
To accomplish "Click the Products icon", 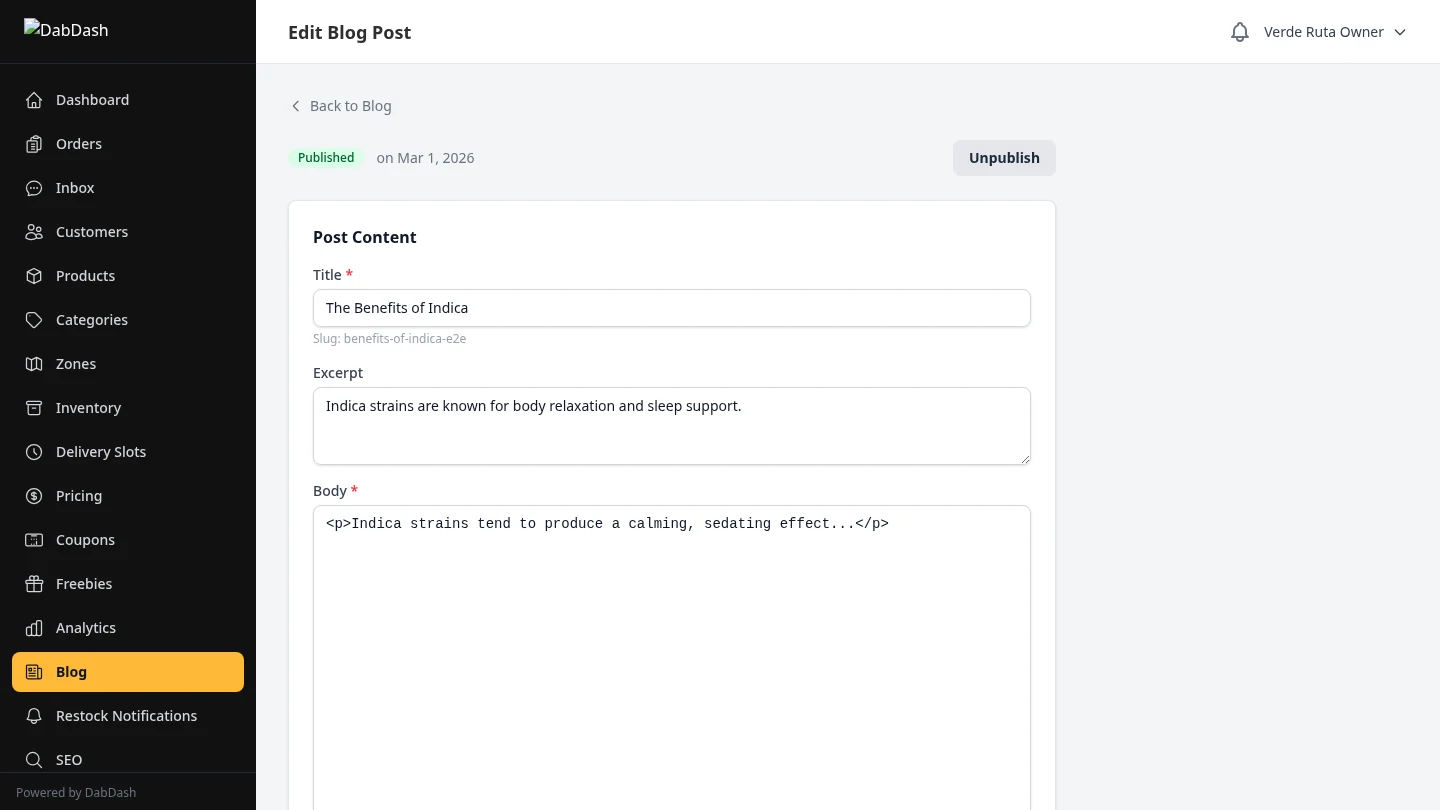I will coord(34,276).
